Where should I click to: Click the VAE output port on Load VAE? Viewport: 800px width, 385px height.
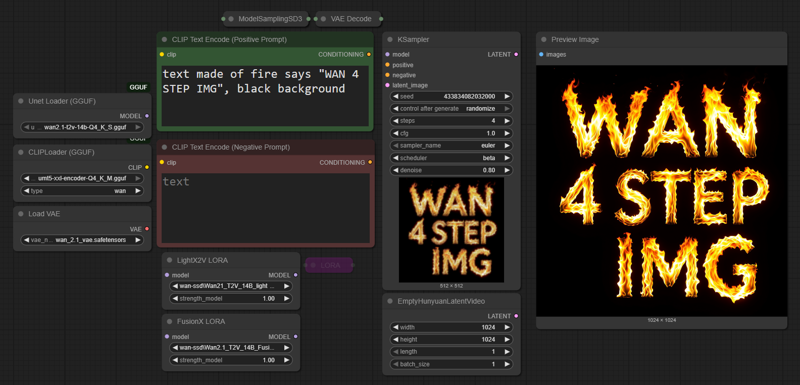tap(147, 229)
